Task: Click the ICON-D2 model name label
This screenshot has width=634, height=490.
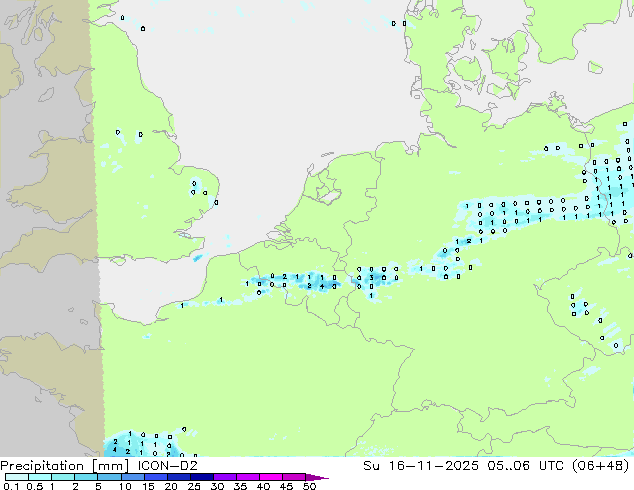Action: [167, 466]
